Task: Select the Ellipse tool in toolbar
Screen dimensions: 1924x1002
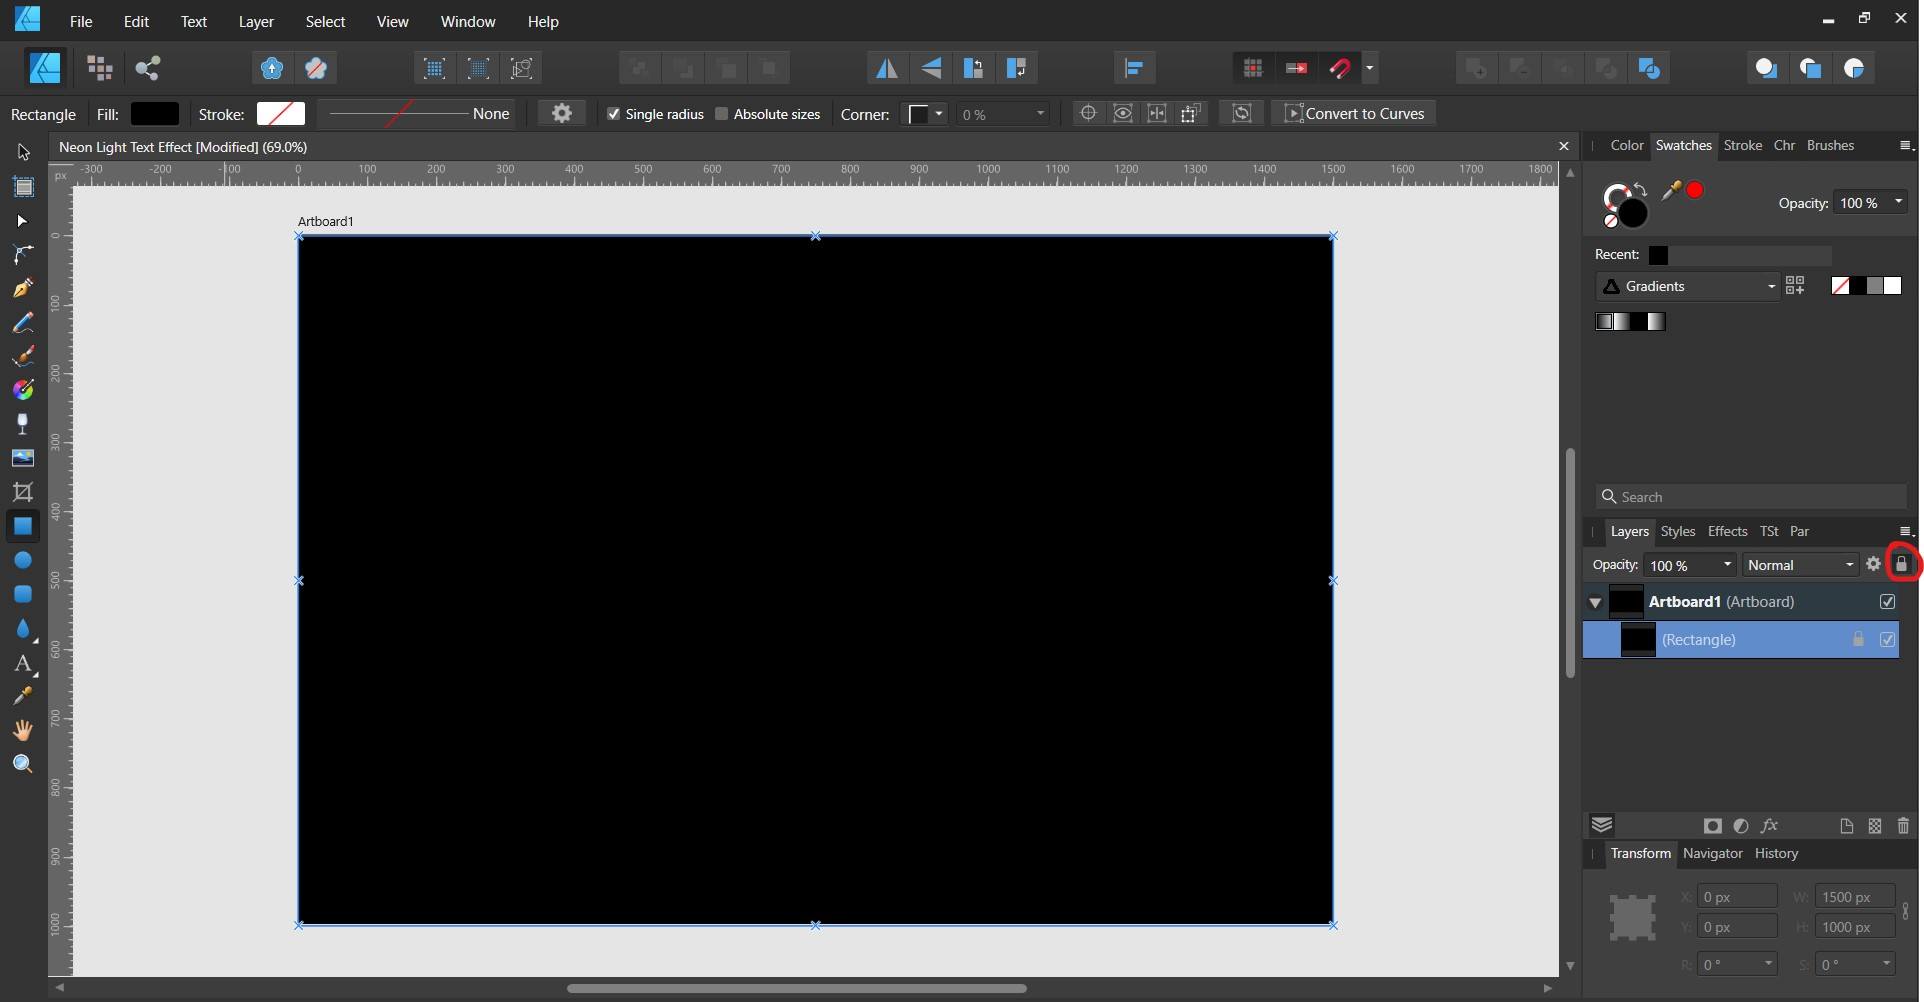Action: (x=22, y=561)
